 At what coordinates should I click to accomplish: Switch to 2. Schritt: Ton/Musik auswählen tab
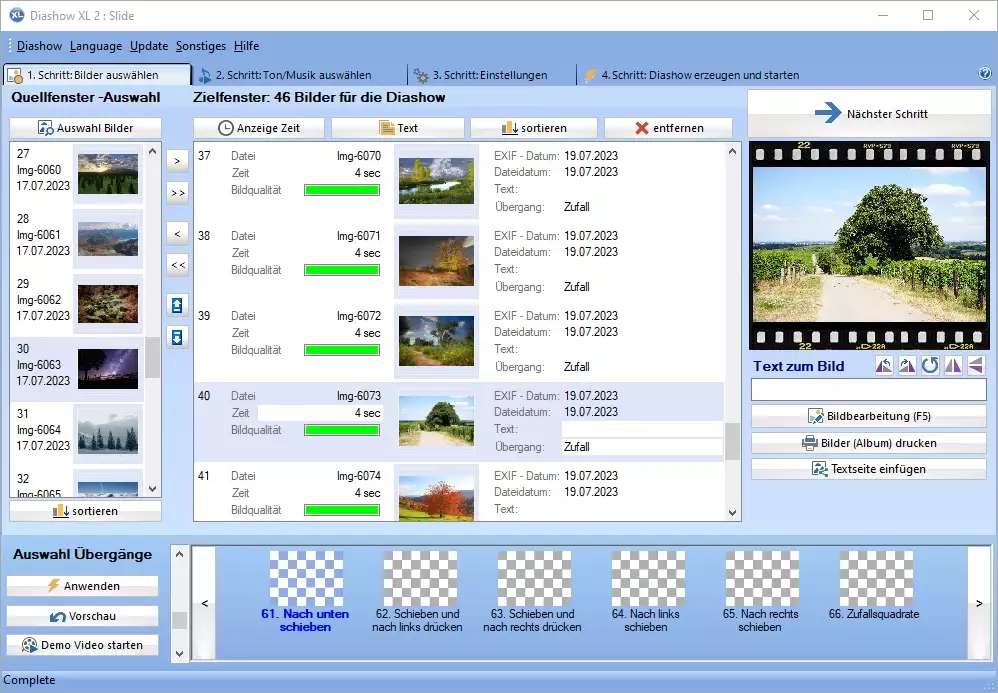point(285,75)
